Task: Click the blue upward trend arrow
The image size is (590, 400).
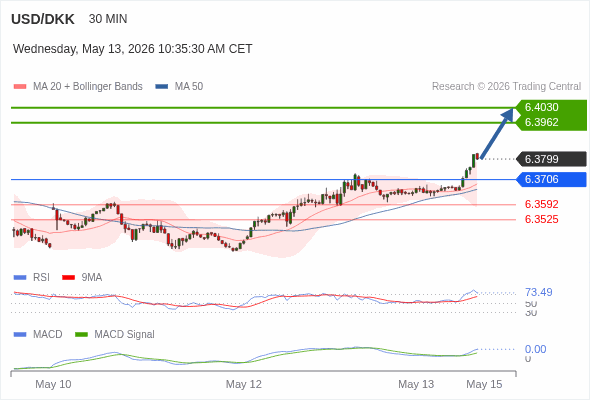Action: 497,133
